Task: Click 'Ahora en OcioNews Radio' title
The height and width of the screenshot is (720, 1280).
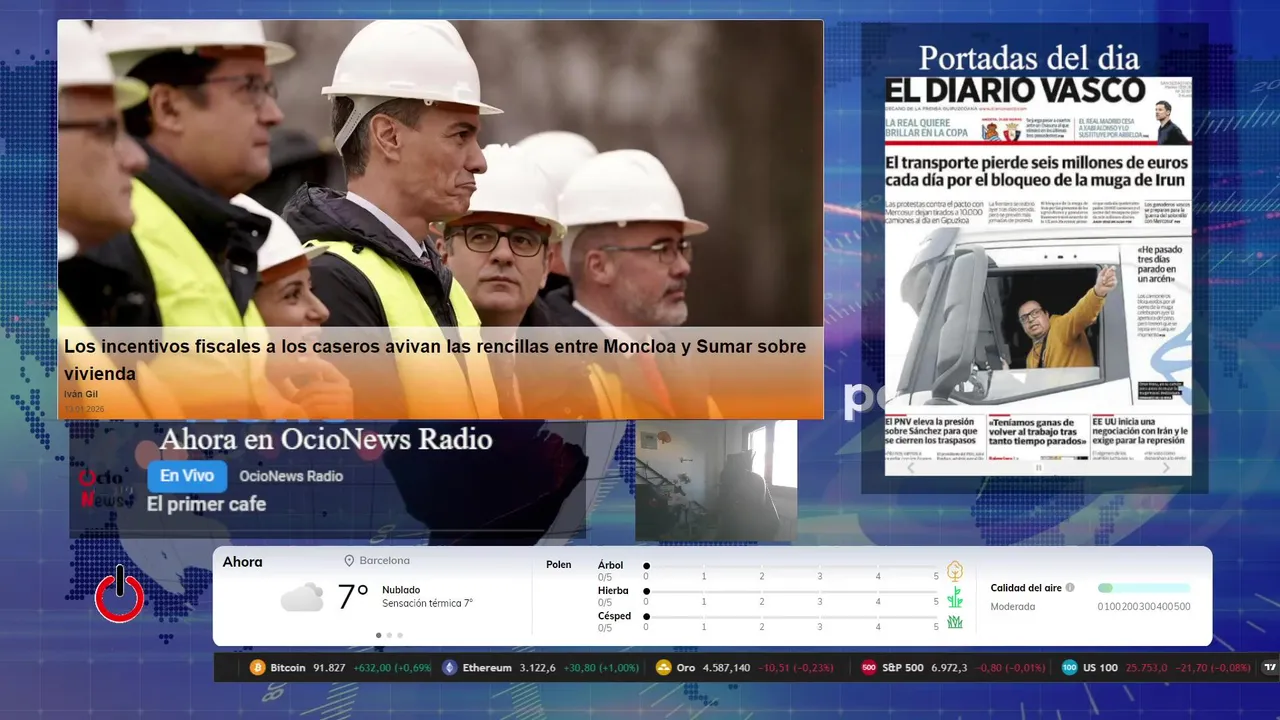Action: 326,439
